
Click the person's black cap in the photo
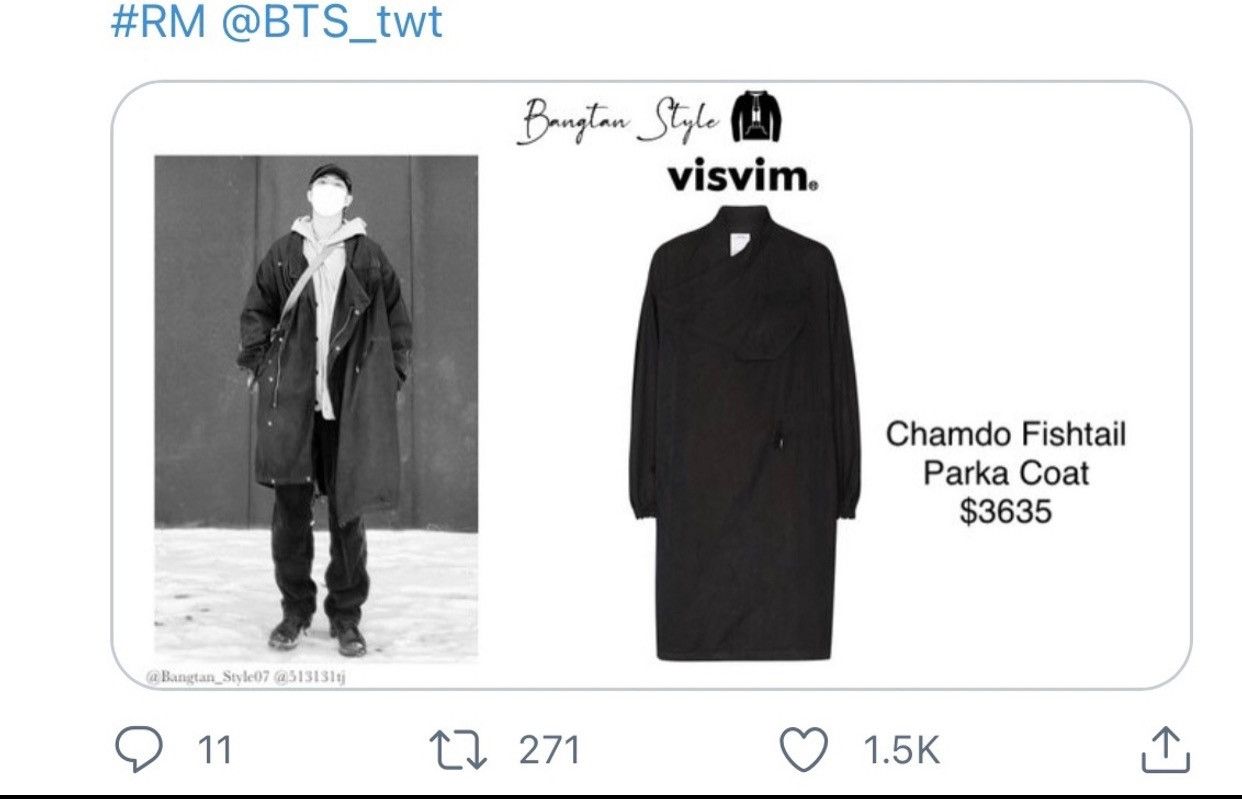[330, 176]
